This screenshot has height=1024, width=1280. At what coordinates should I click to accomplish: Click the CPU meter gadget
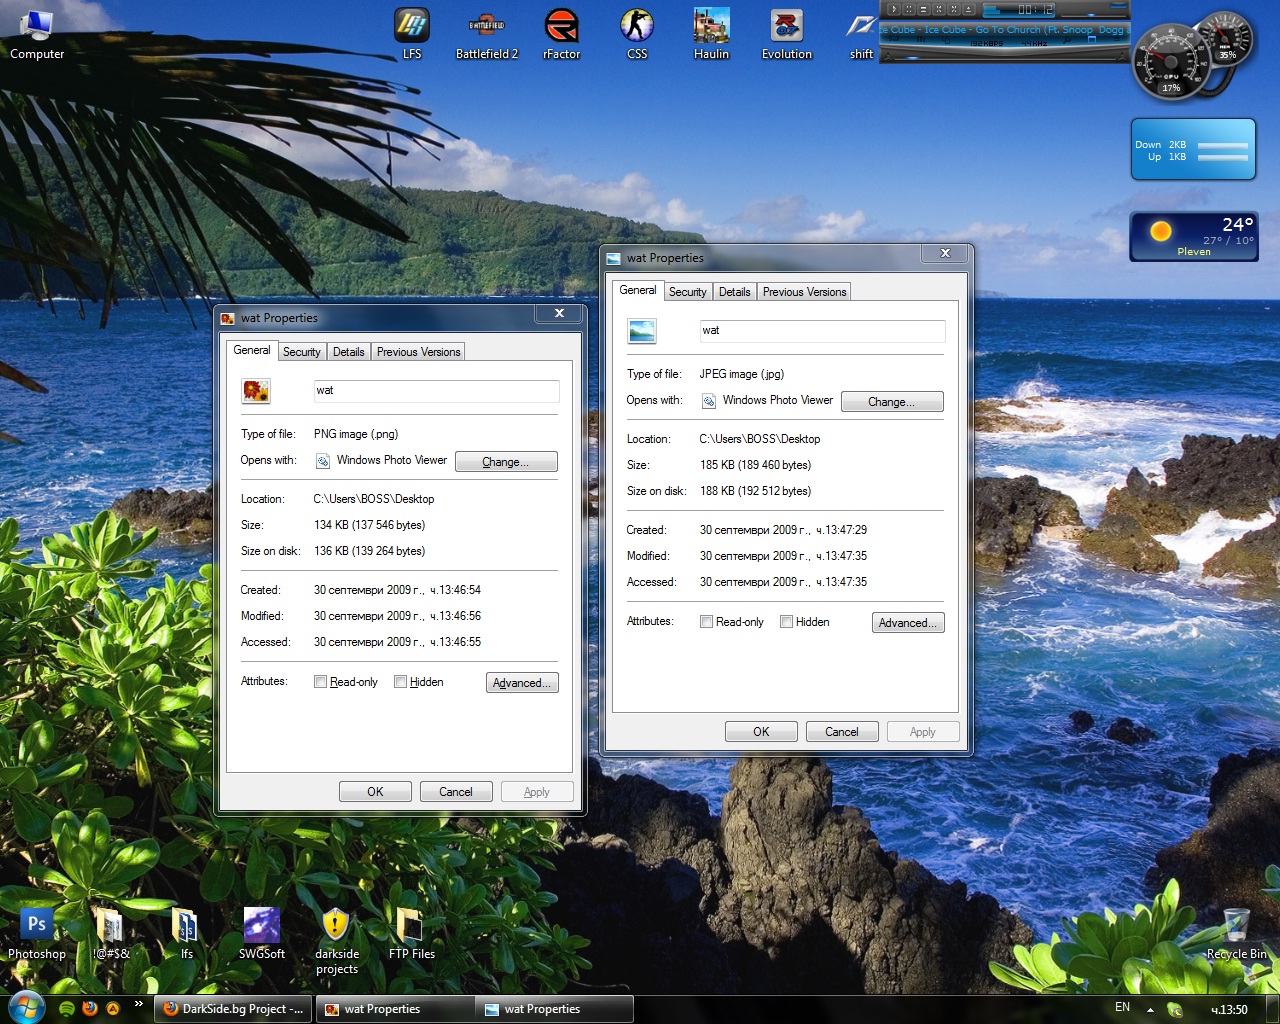coord(1170,63)
